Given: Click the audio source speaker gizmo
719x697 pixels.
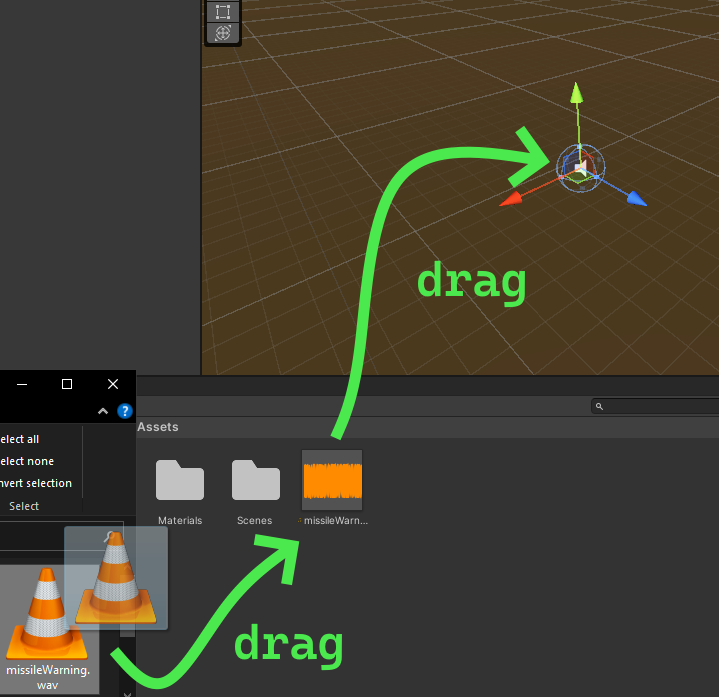Looking at the screenshot, I should tap(579, 167).
